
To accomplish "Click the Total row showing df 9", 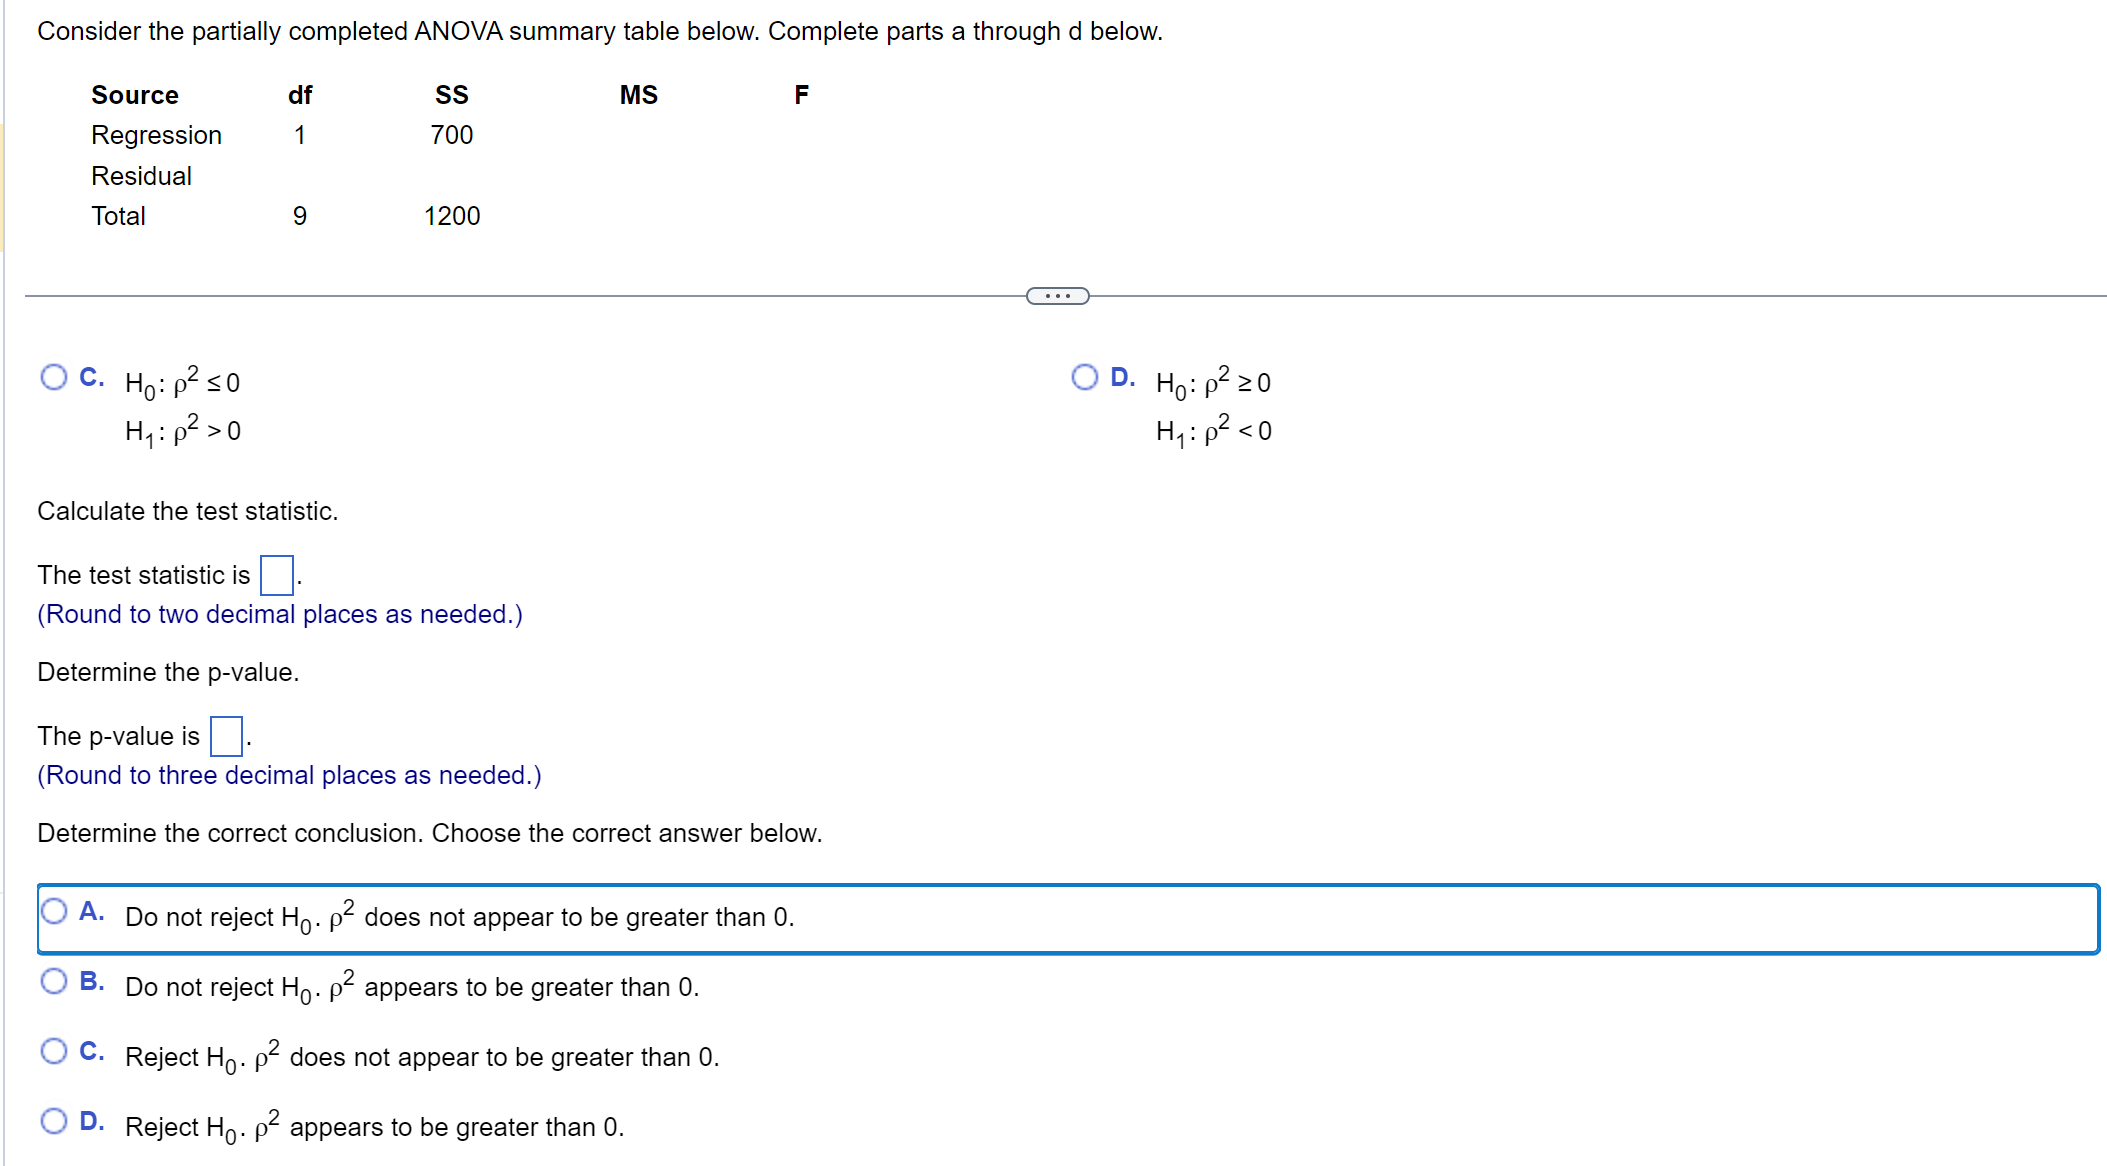I will (x=119, y=216).
